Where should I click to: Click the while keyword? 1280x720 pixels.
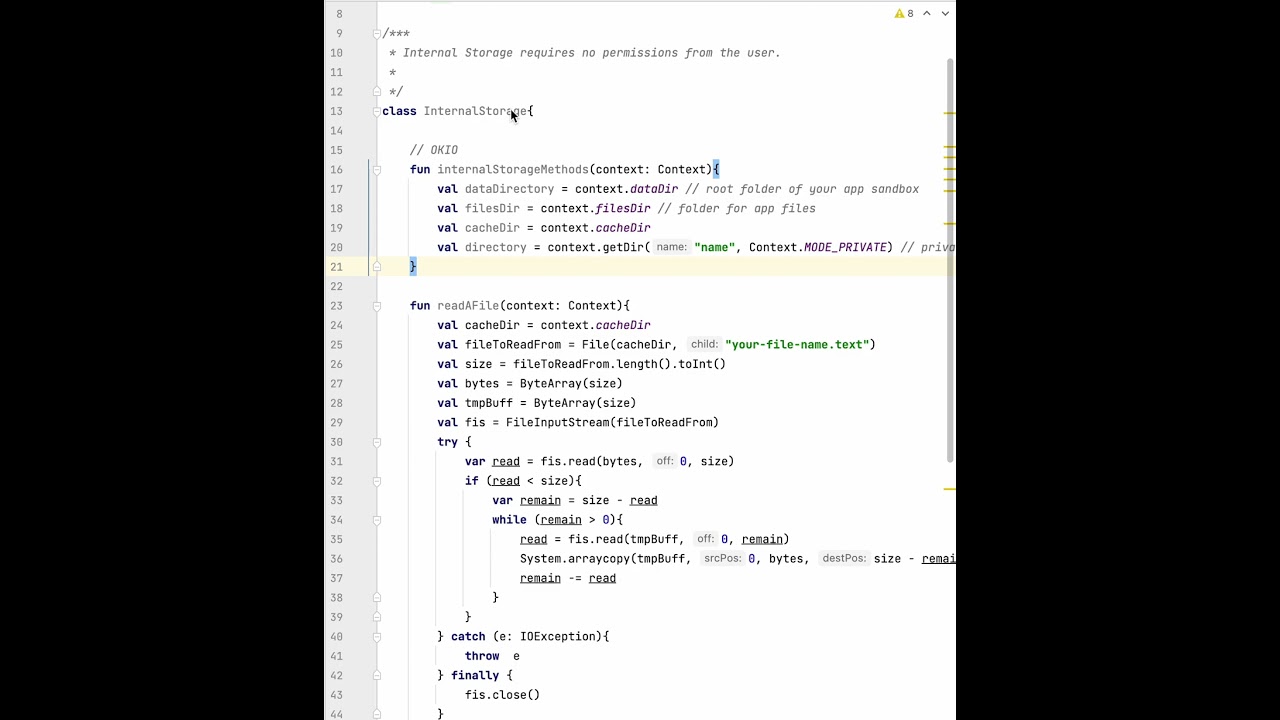click(509, 520)
